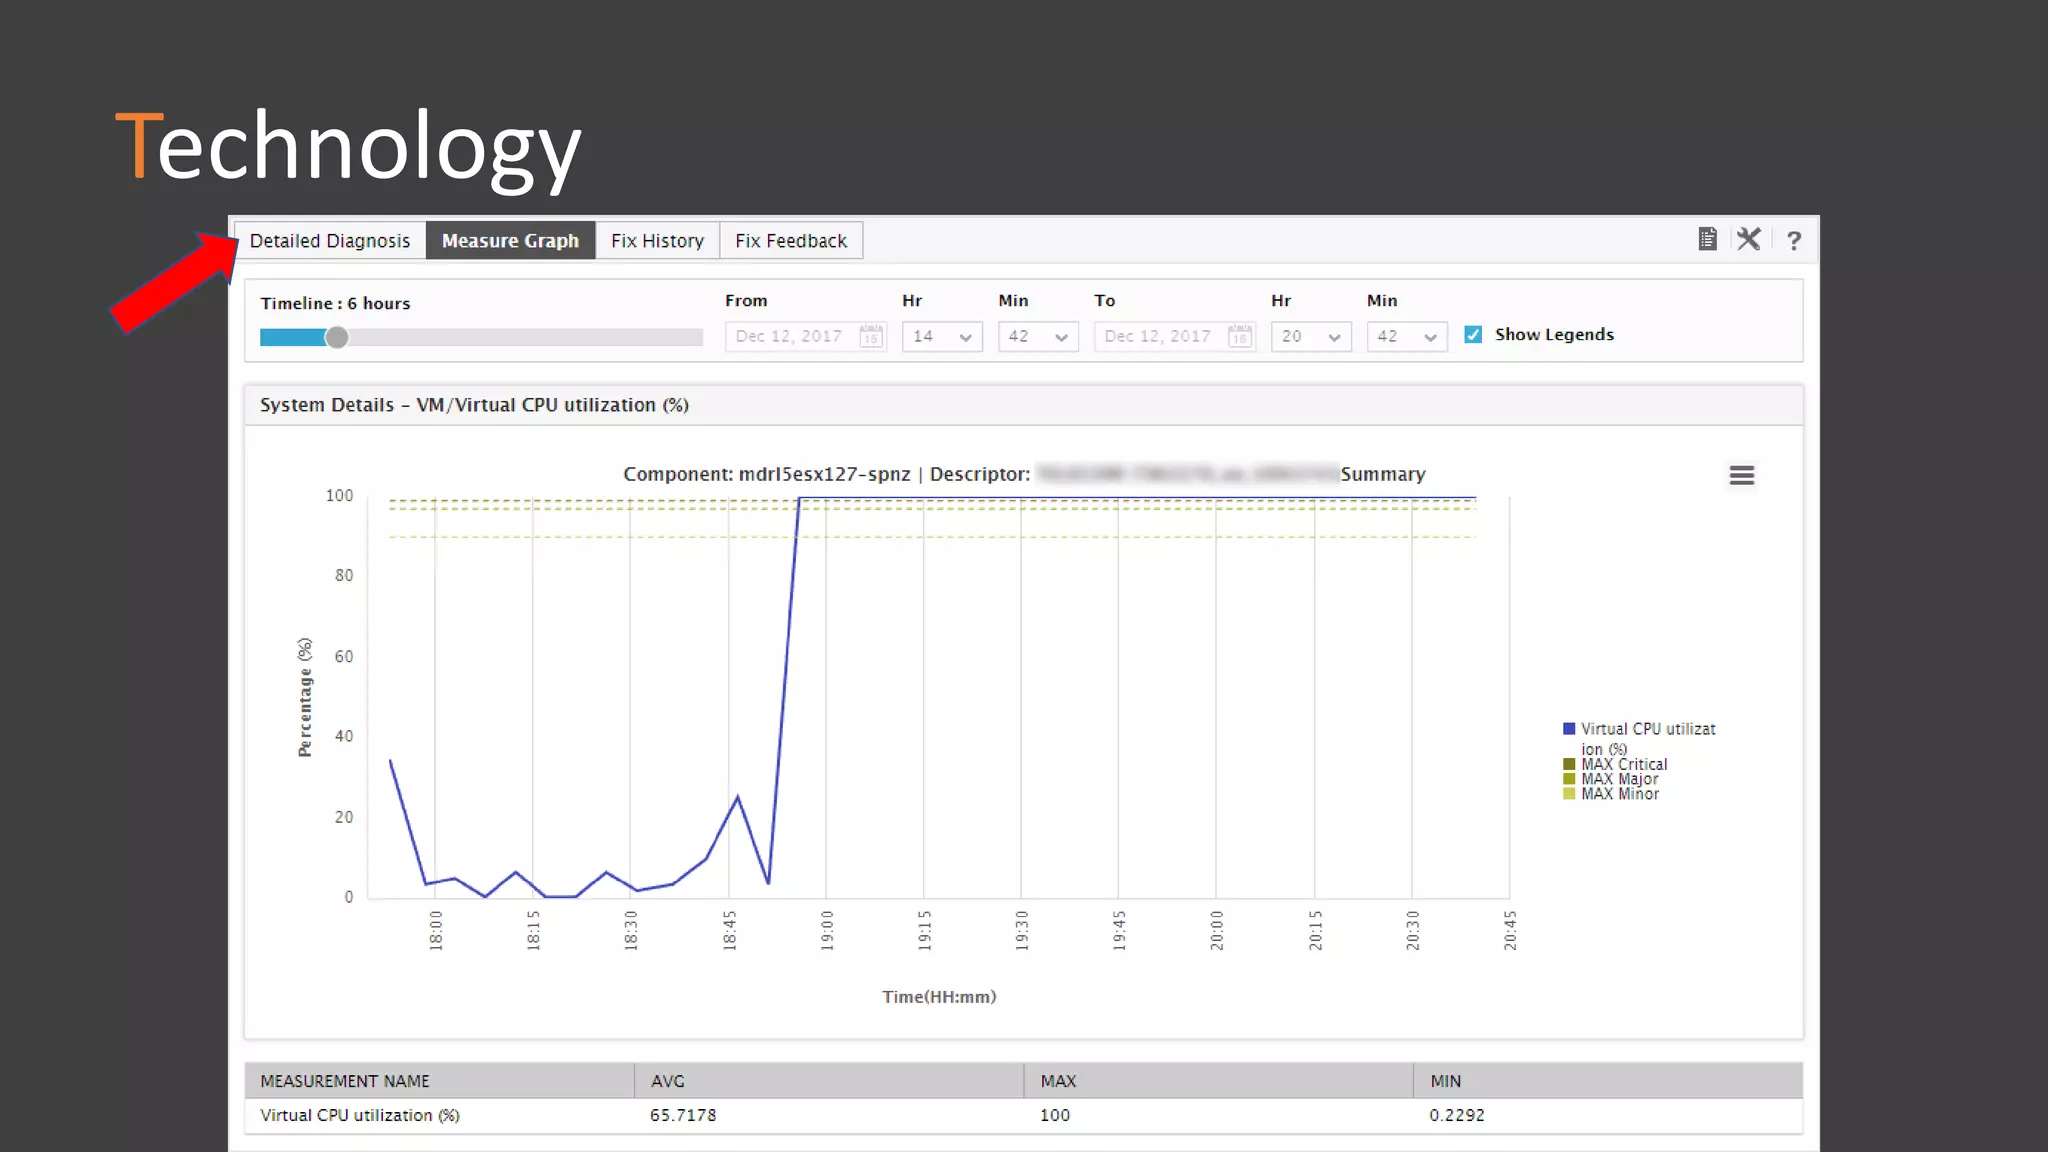Toggle Virtual CPU utilization legend swatch
2048x1152 pixels.
coord(1569,729)
